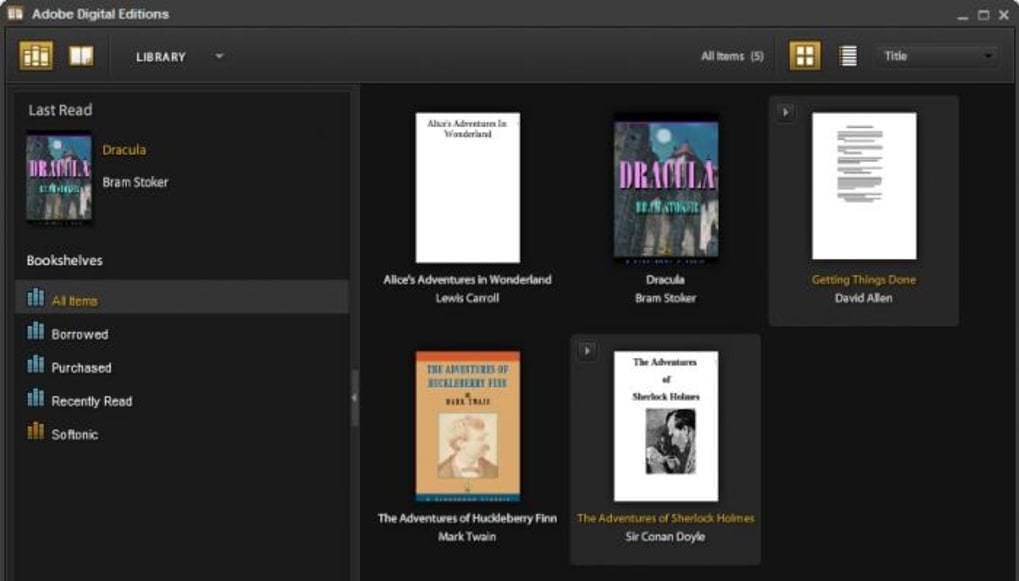
Task: Open Dracula cover in Last Read
Action: pos(59,178)
